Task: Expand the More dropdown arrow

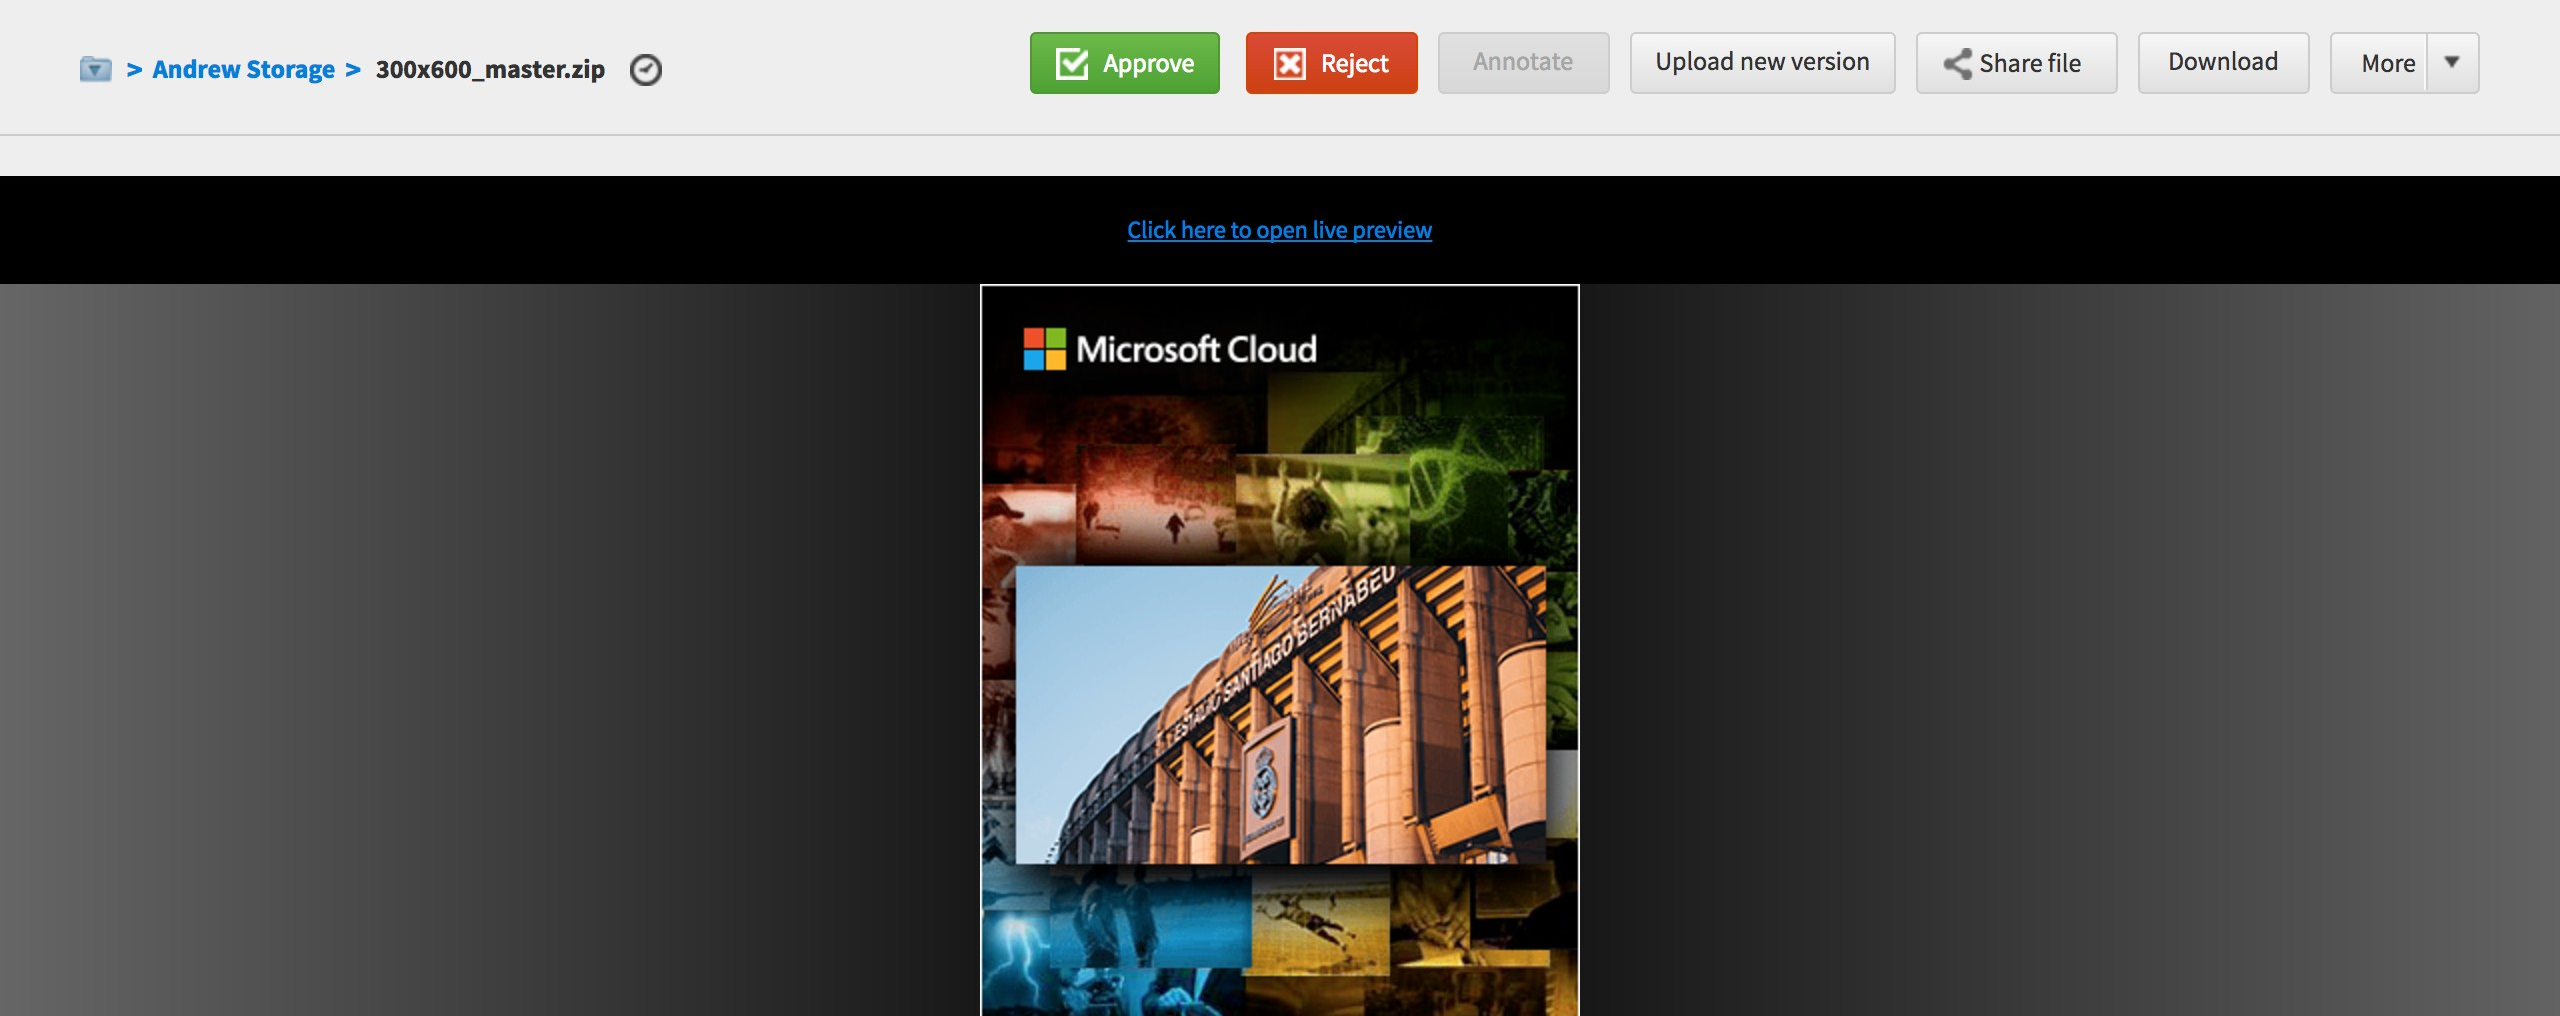Action: click(2453, 63)
